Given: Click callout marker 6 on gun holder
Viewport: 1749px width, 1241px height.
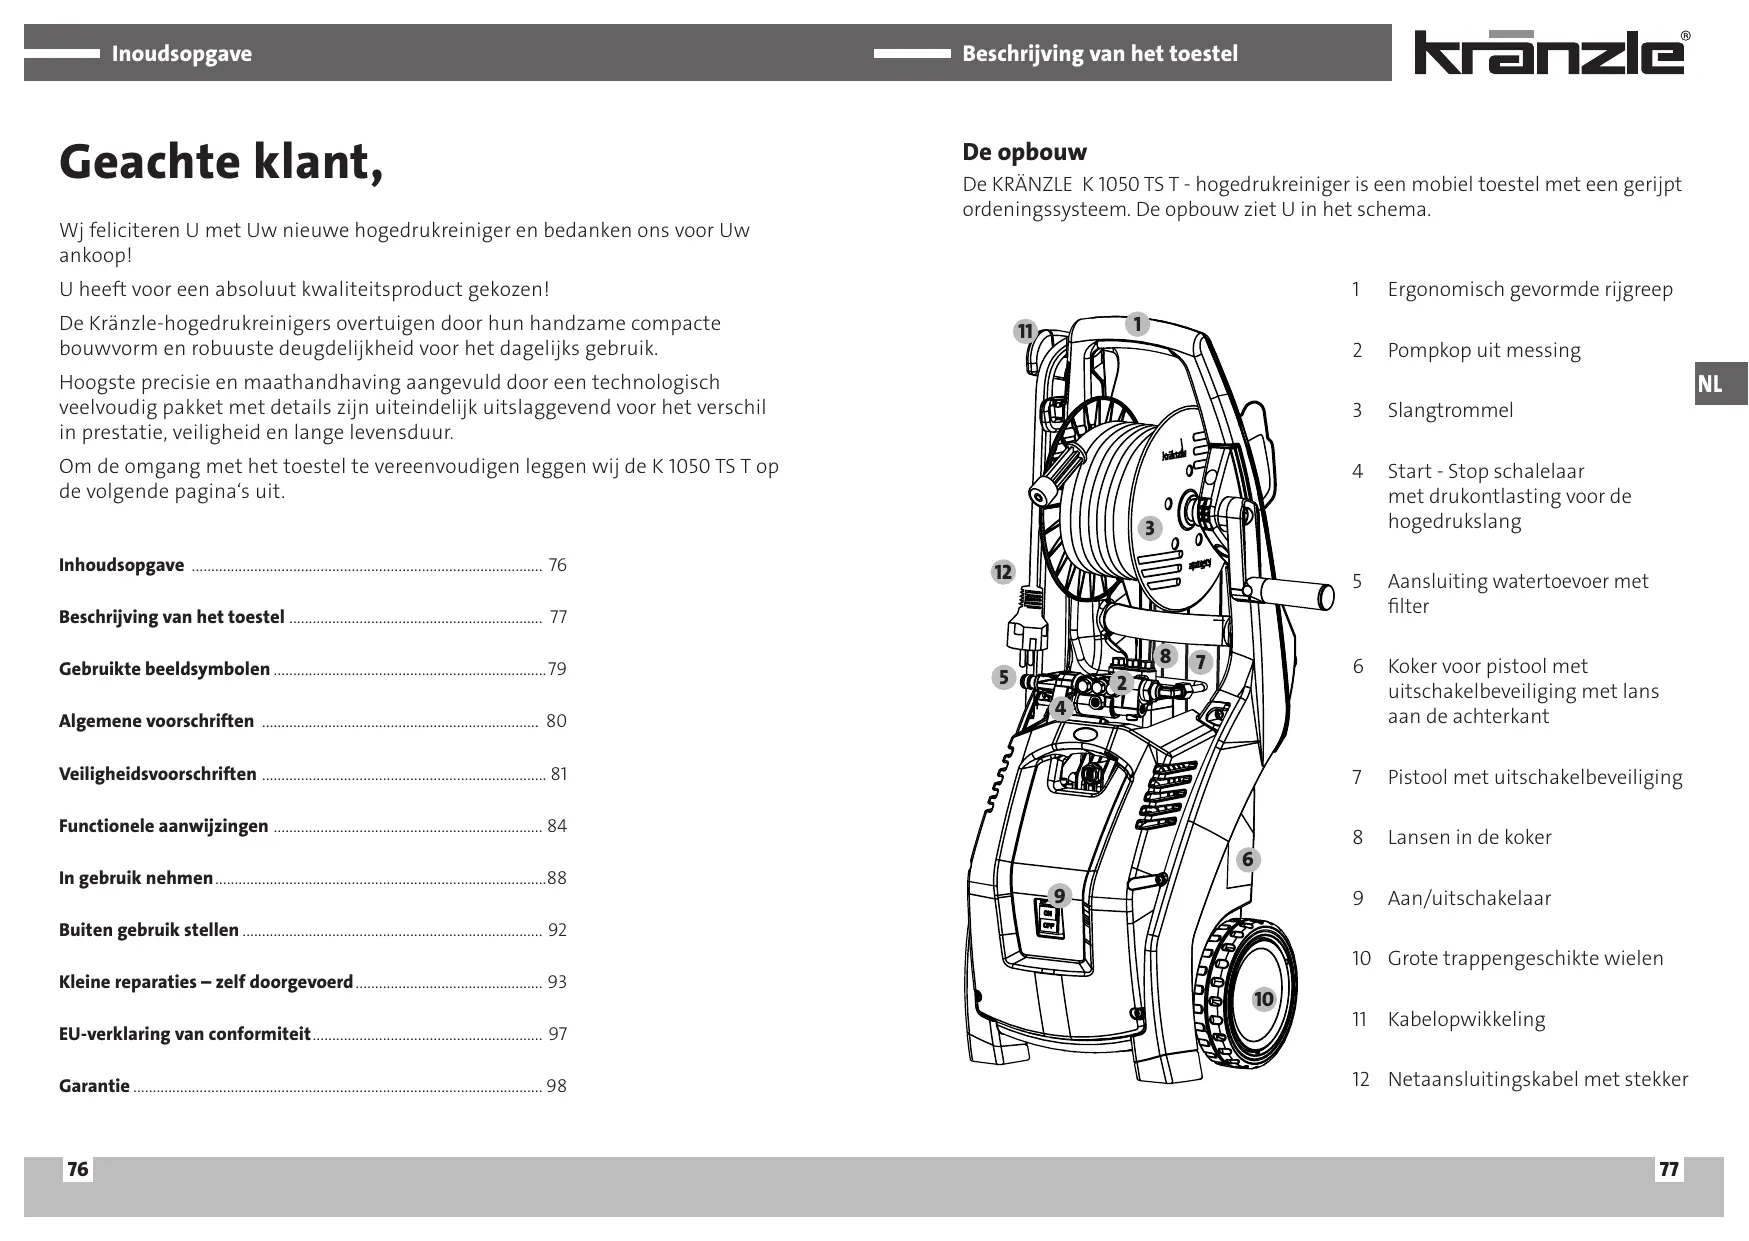Looking at the screenshot, I should pos(1247,859).
